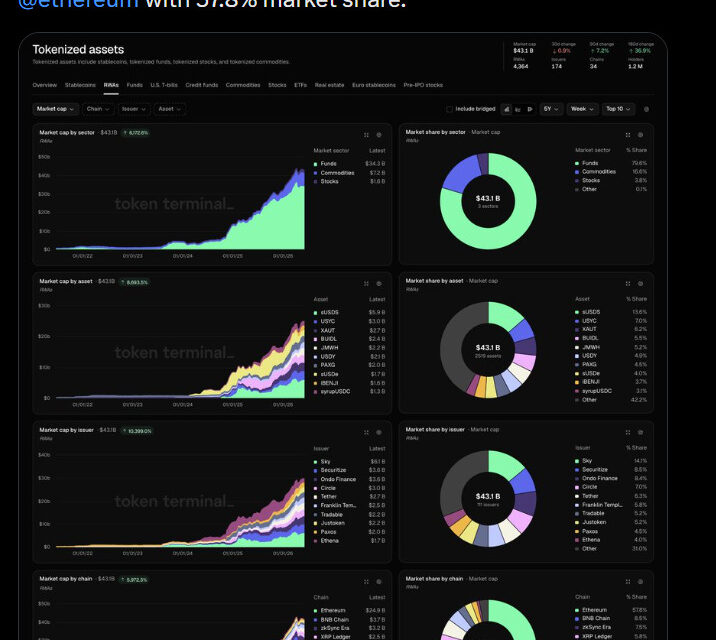Open the Top 10 dropdown
Screen dimensions: 716x640
pos(618,109)
